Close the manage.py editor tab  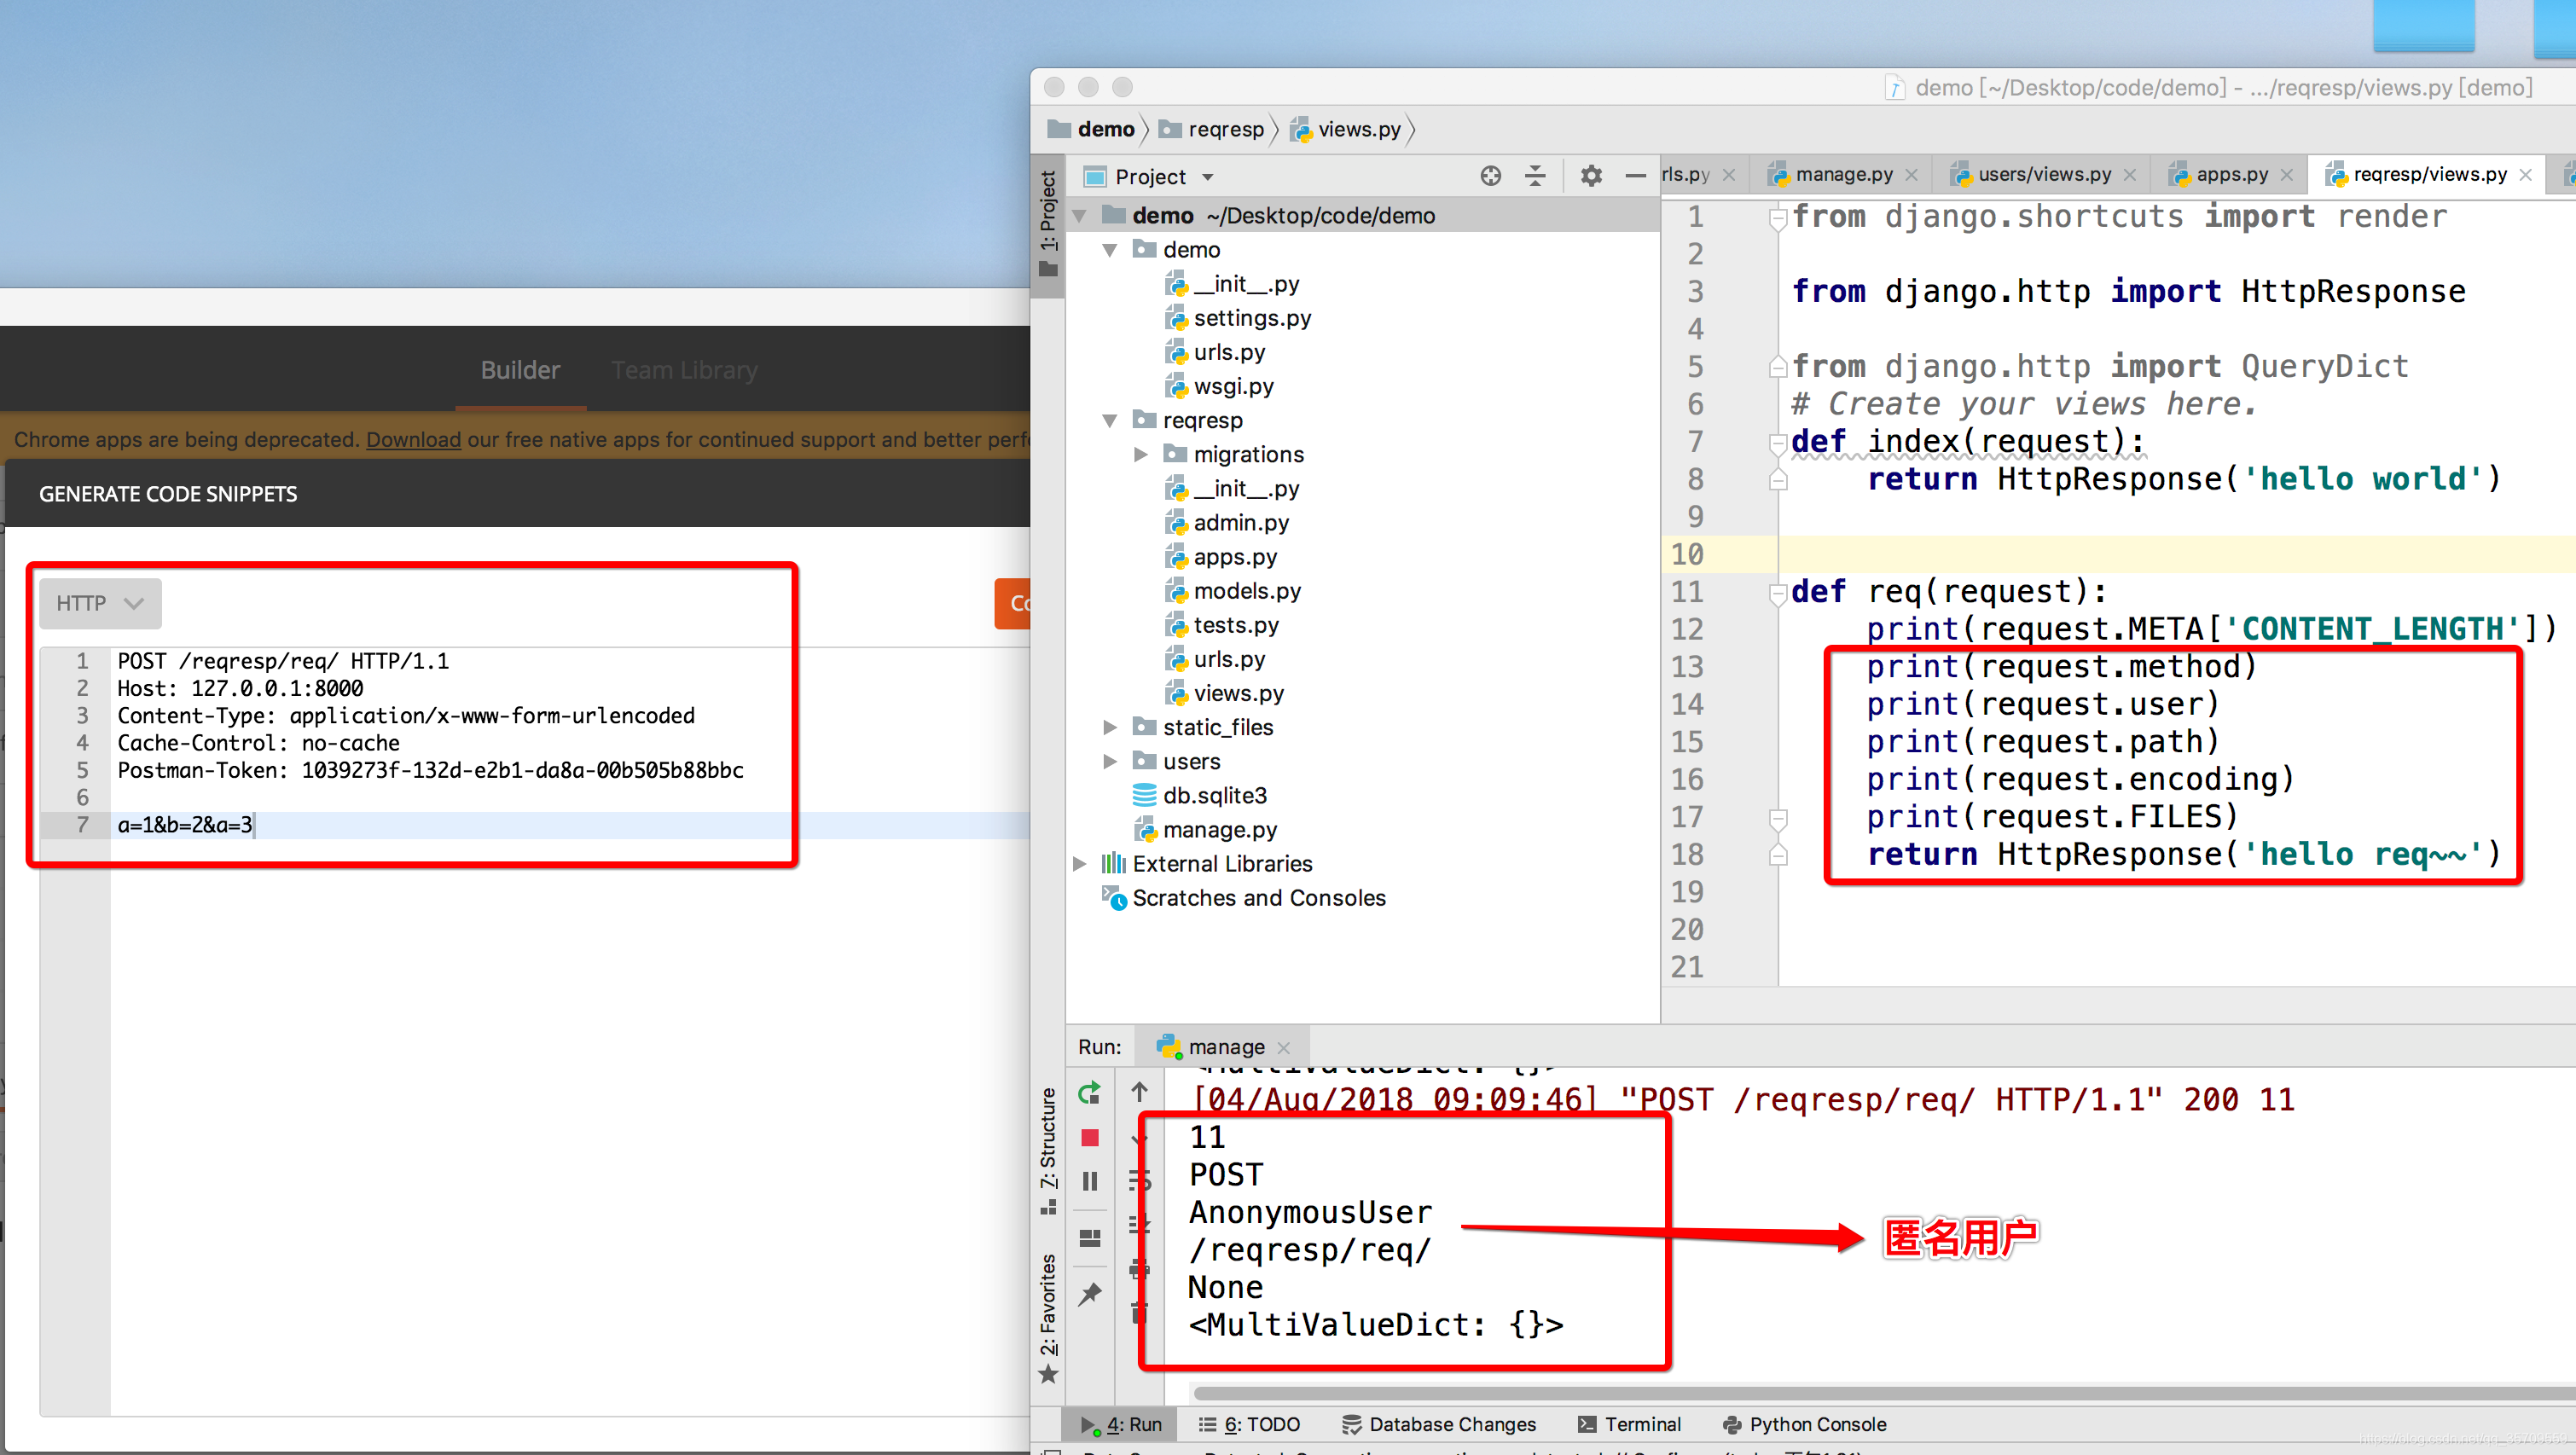pos(1911,175)
